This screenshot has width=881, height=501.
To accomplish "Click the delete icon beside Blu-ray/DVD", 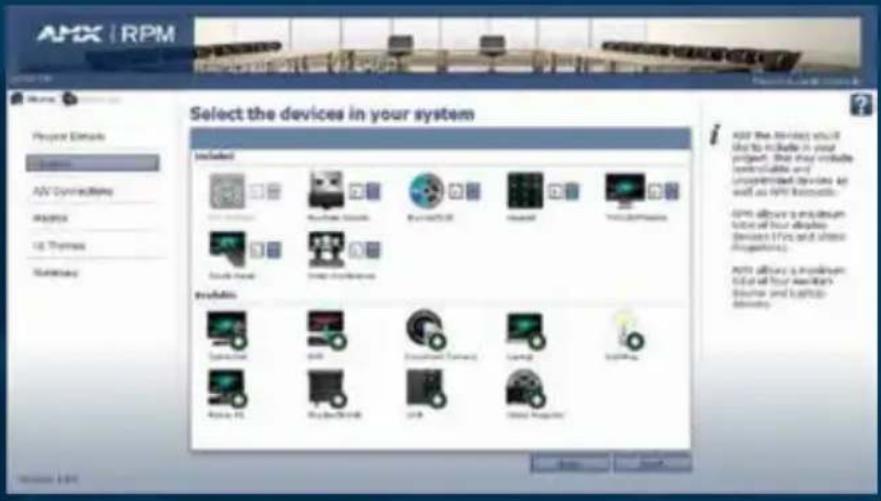I will click(473, 192).
